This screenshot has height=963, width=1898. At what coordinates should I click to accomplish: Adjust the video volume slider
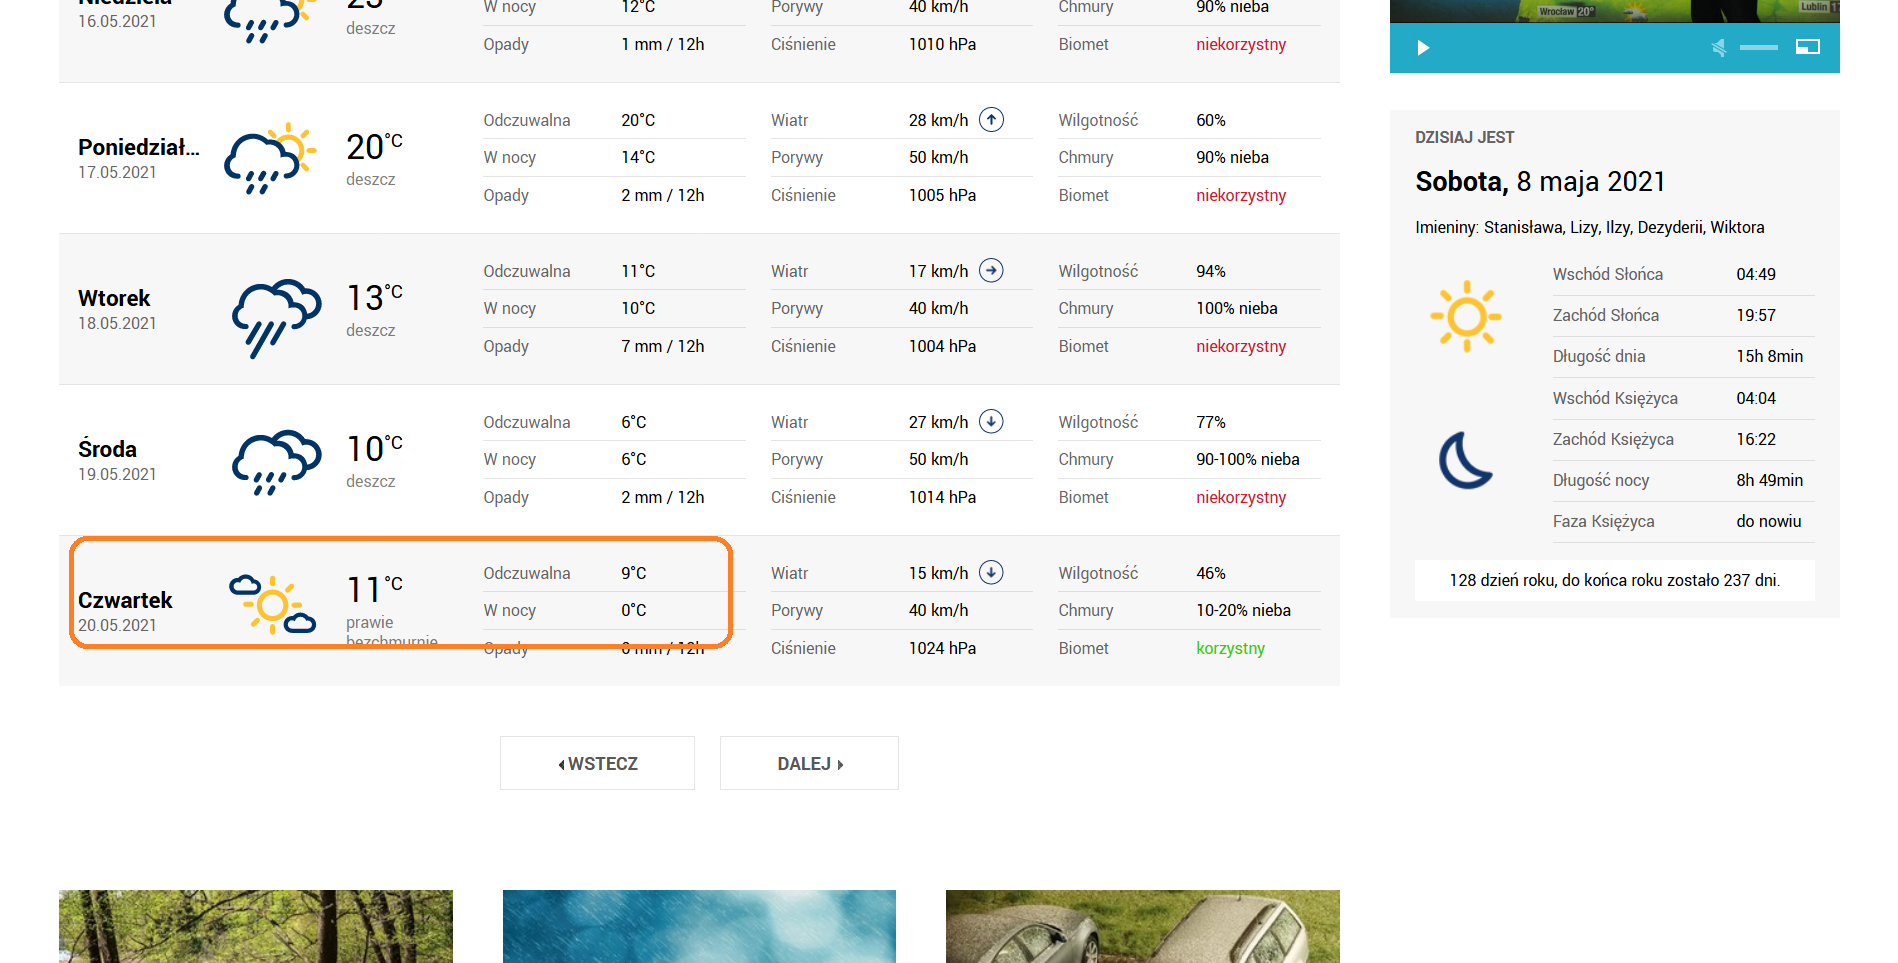tap(1758, 48)
